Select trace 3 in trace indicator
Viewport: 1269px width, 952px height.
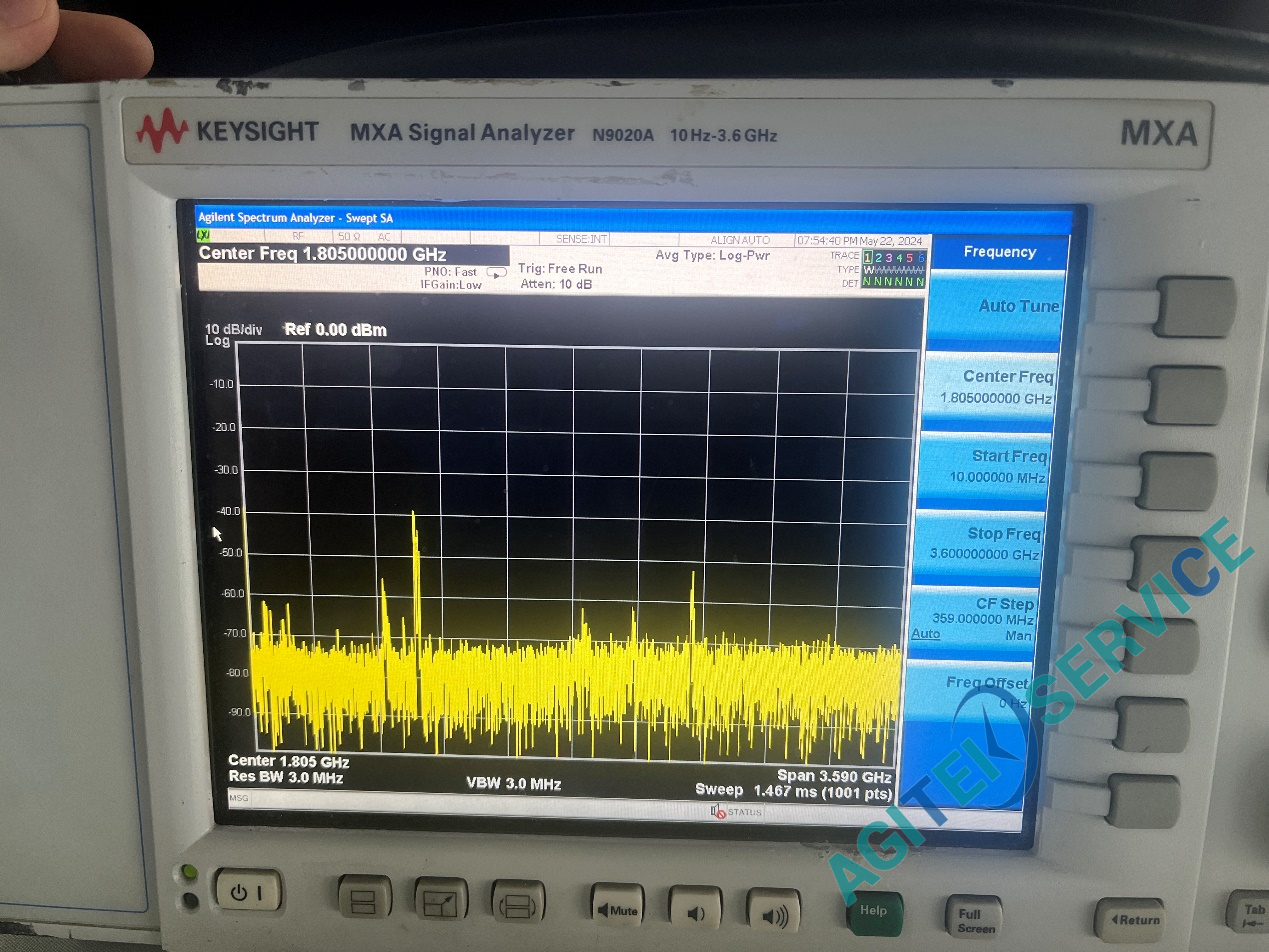[889, 257]
